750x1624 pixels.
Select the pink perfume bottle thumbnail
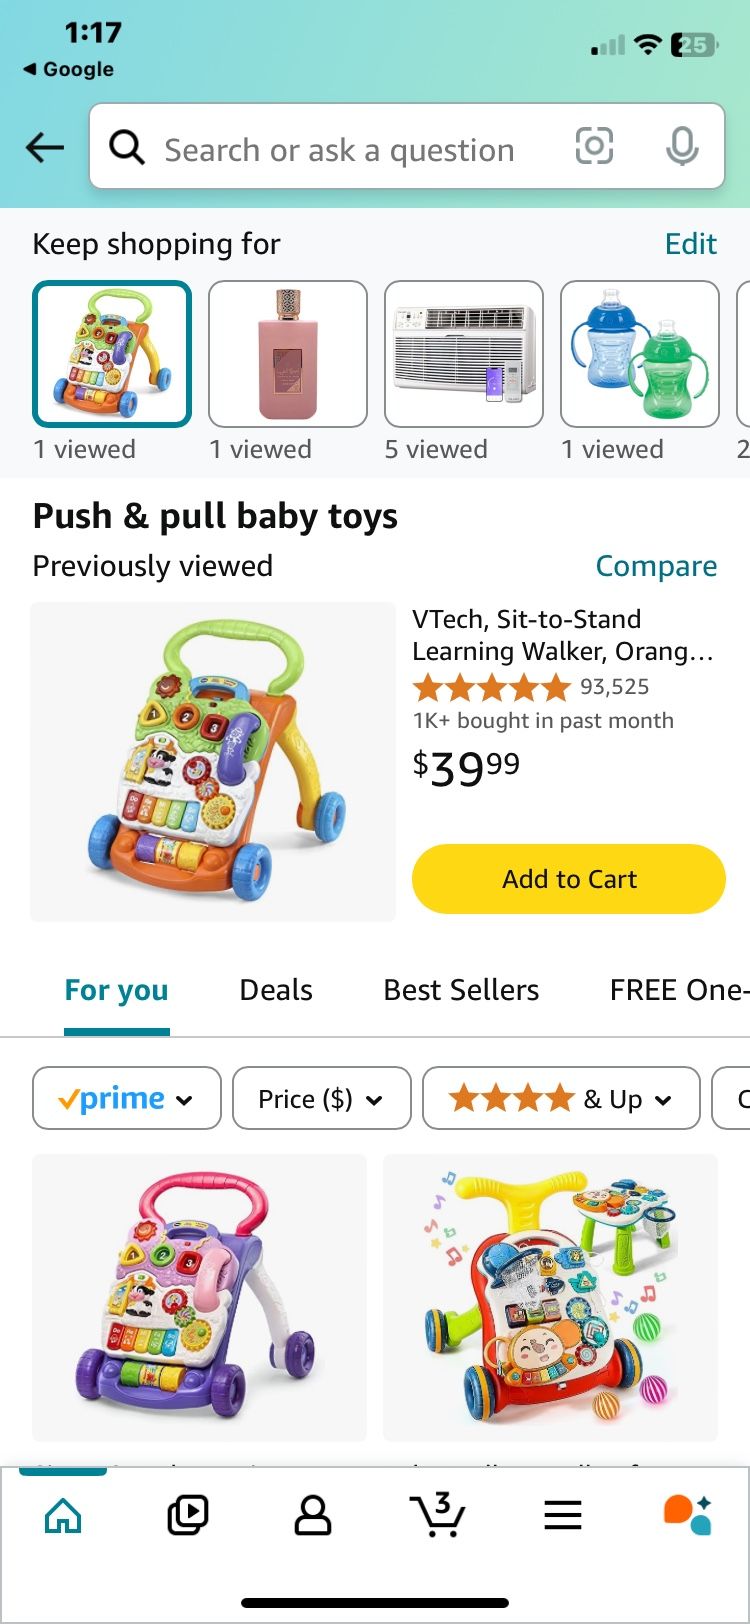tap(288, 354)
